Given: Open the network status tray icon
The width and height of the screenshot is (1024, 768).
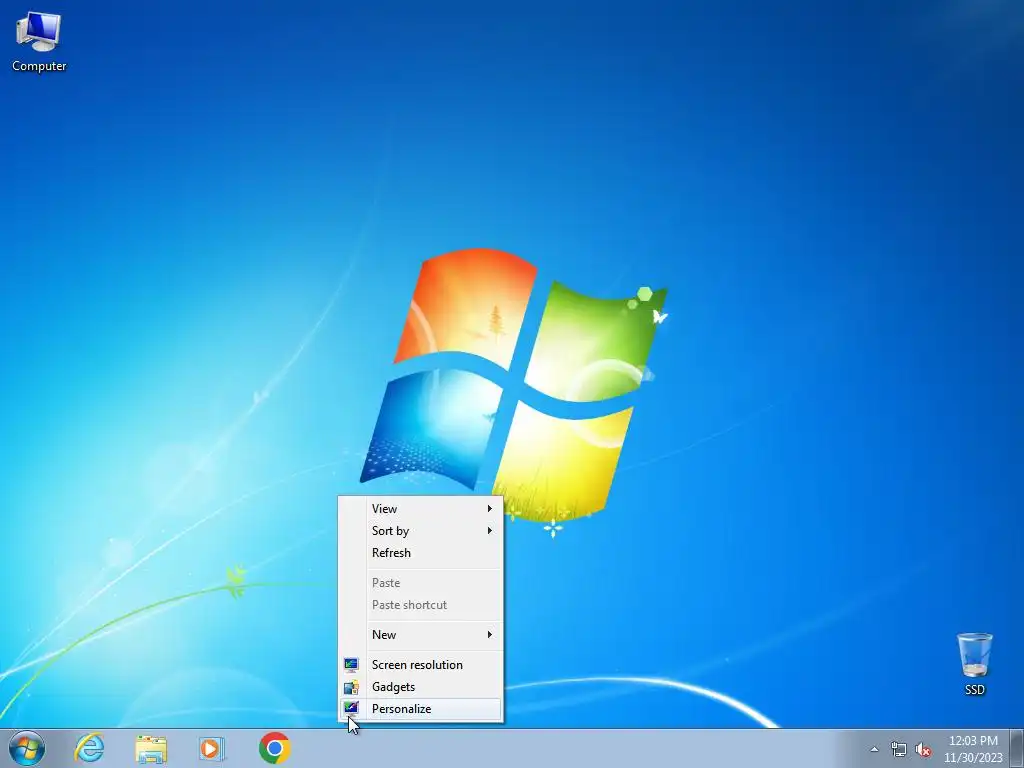Looking at the screenshot, I should 899,750.
